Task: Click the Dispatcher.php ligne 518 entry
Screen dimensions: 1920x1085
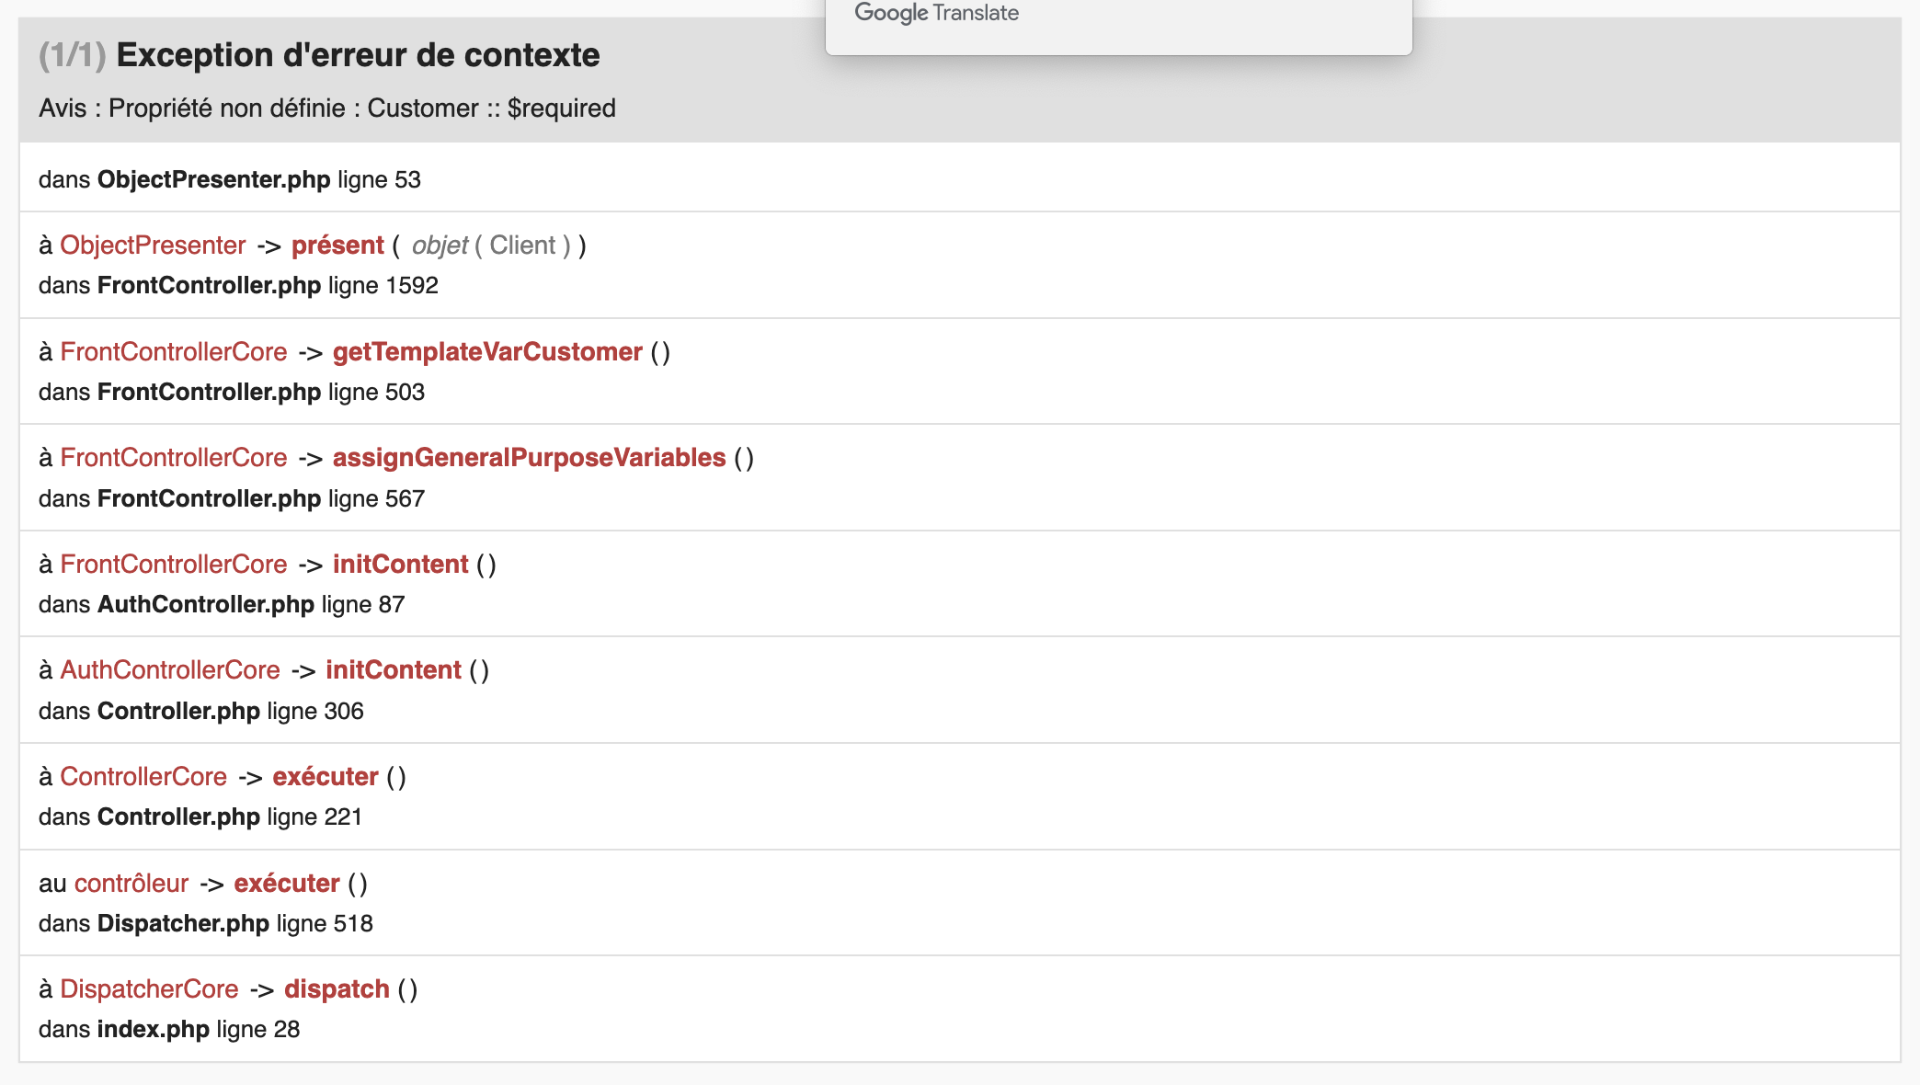Action: pyautogui.click(x=205, y=924)
